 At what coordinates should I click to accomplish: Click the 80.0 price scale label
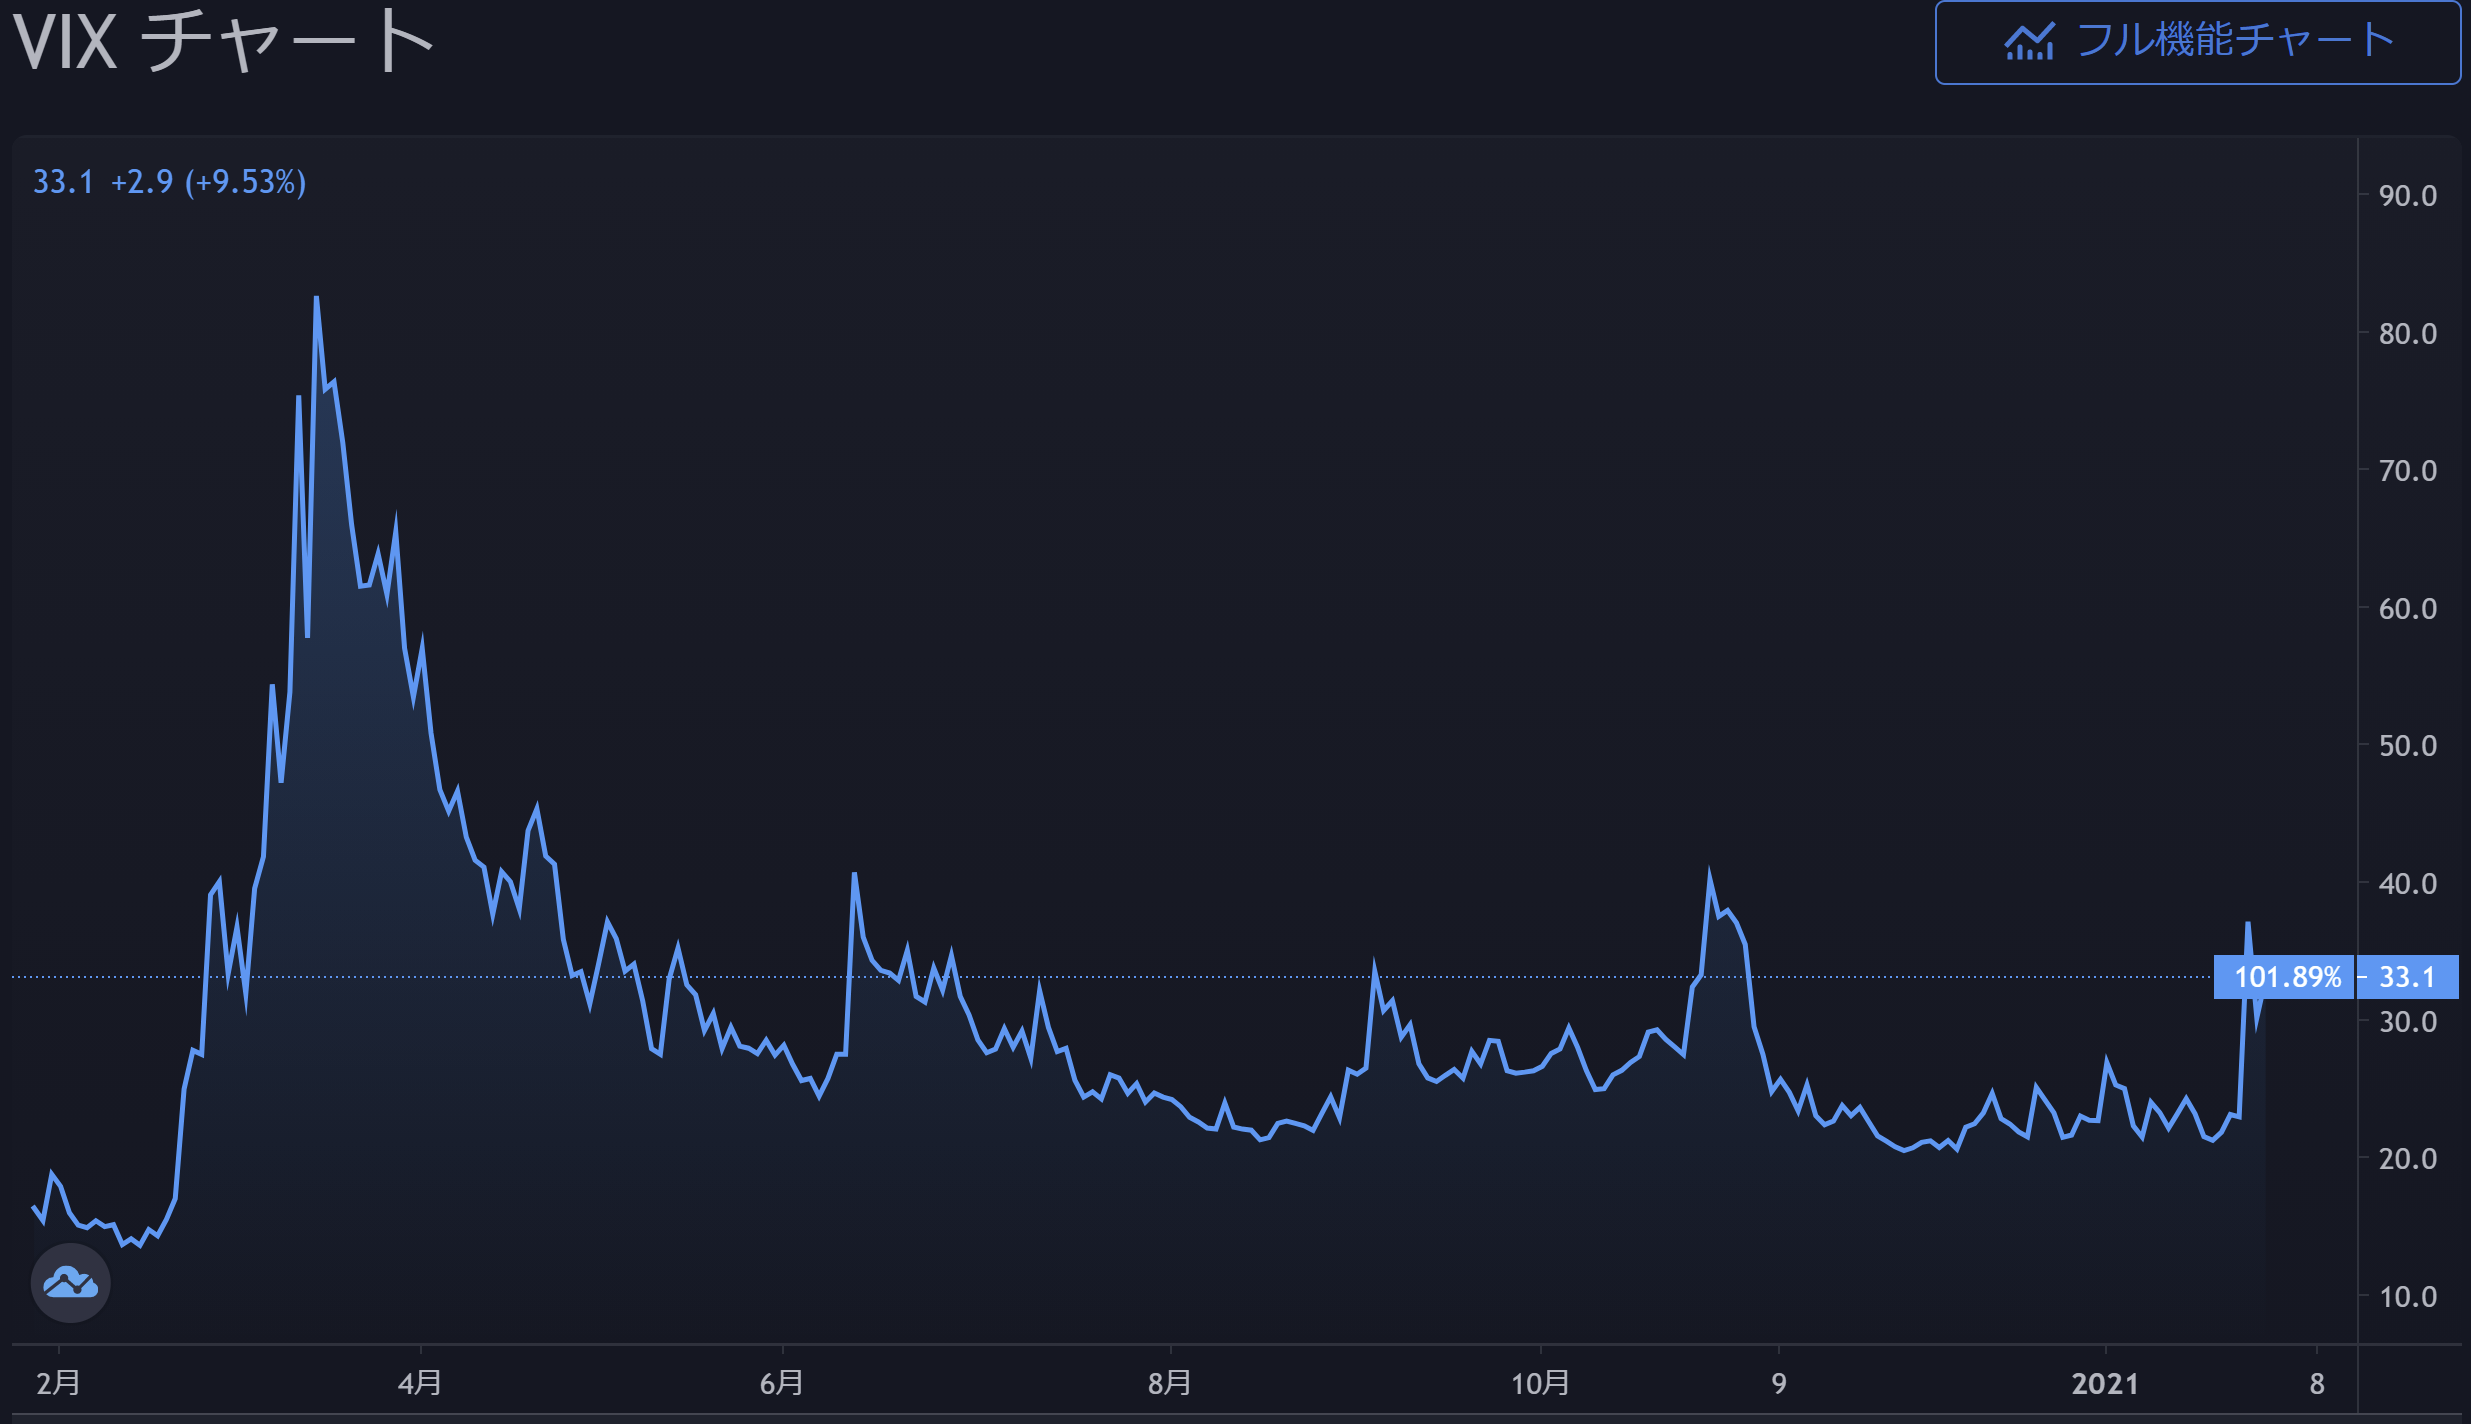tap(2407, 334)
